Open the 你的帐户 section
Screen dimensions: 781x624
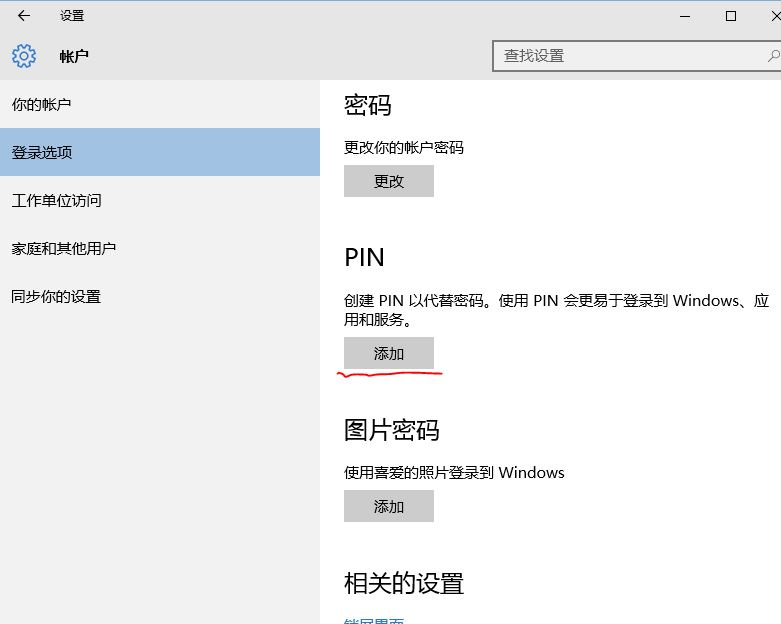pos(41,105)
